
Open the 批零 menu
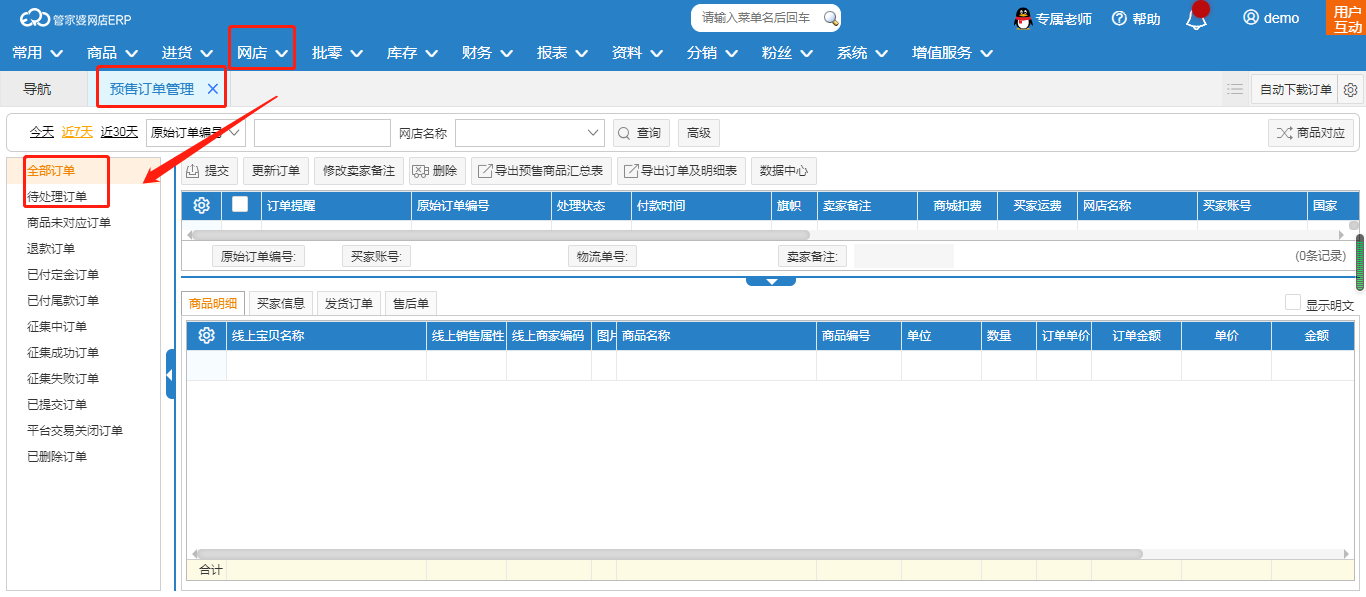337,53
